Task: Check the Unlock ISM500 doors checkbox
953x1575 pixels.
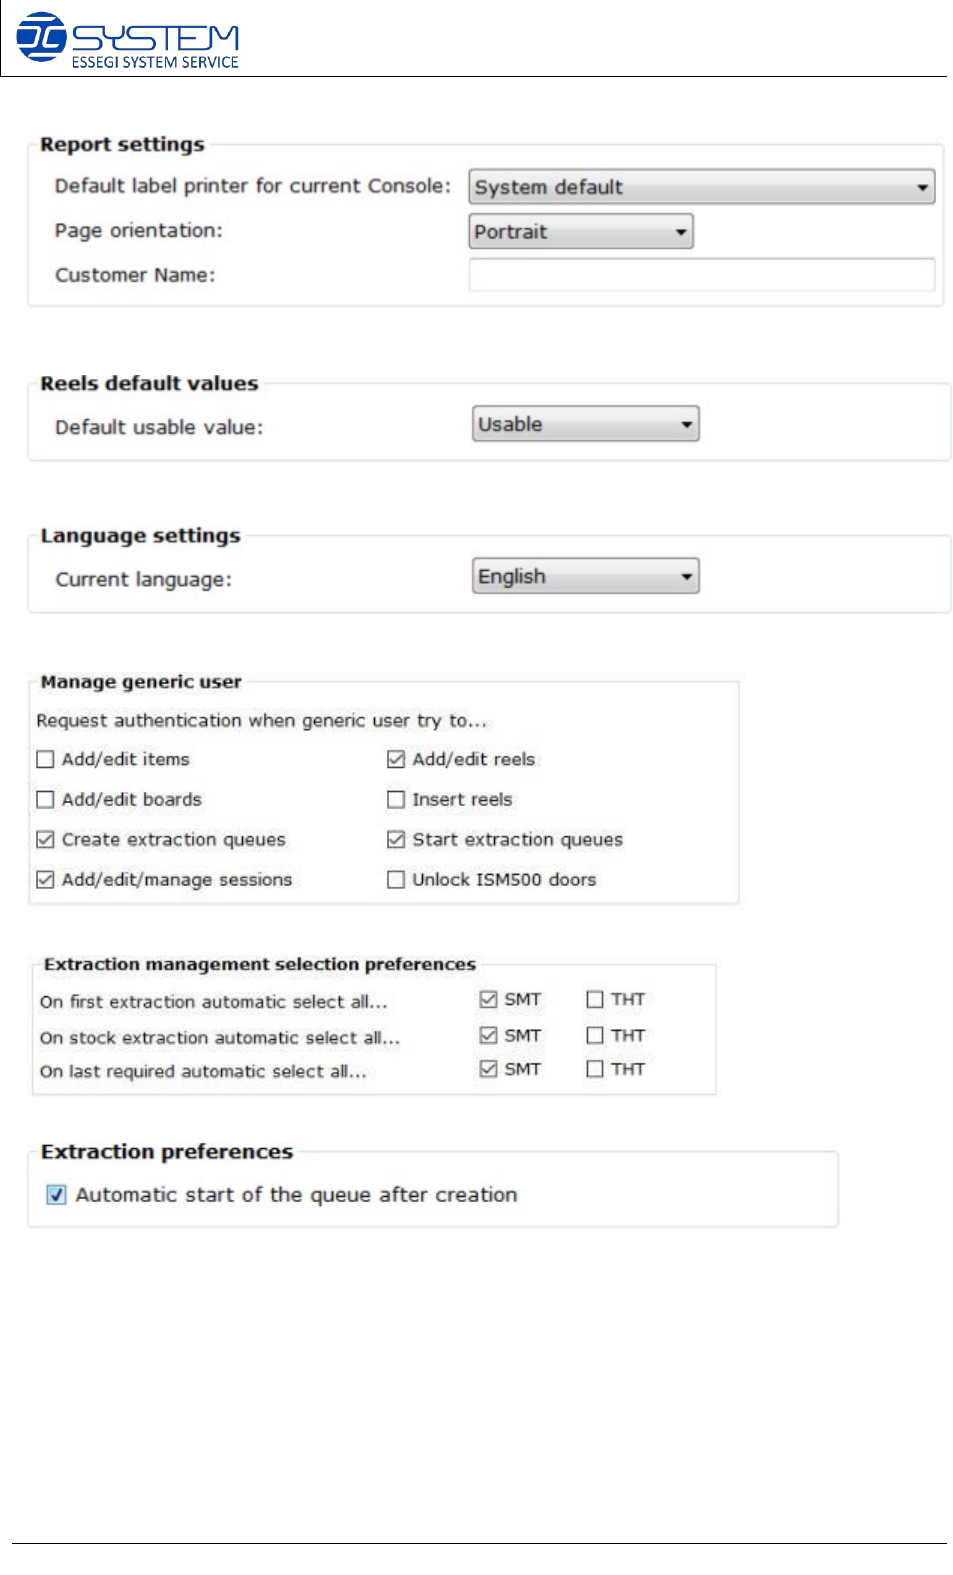Action: tap(396, 880)
